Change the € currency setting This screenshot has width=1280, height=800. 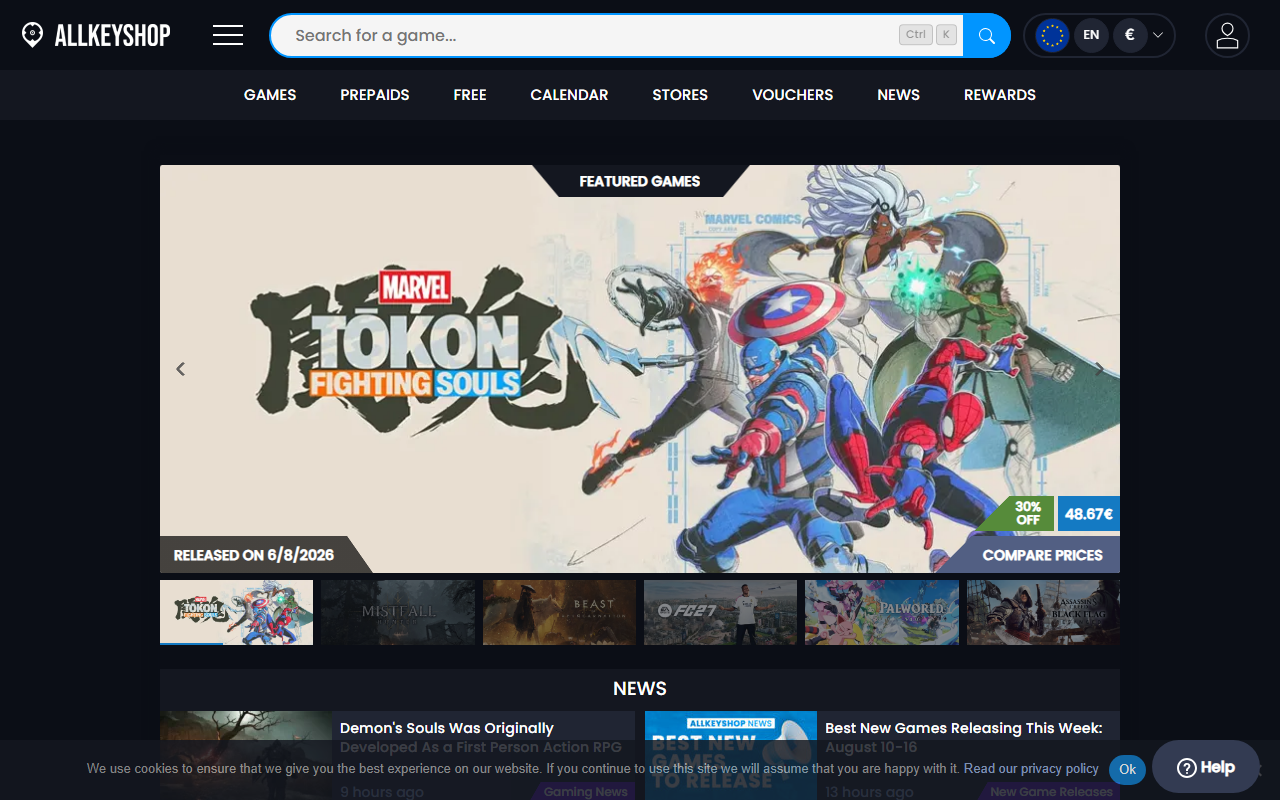(1130, 35)
